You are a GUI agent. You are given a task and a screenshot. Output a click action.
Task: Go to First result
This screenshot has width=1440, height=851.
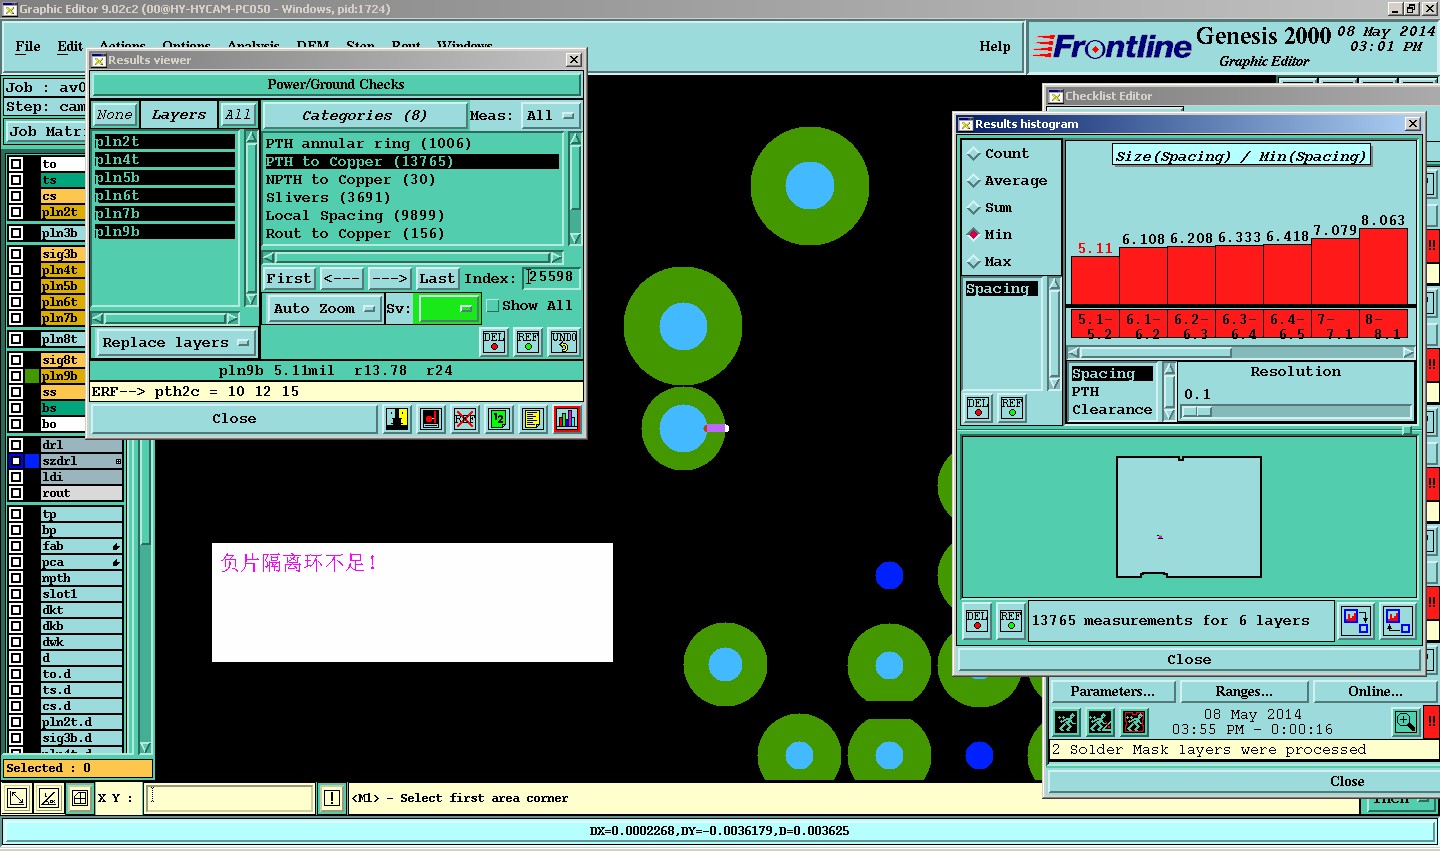click(289, 279)
